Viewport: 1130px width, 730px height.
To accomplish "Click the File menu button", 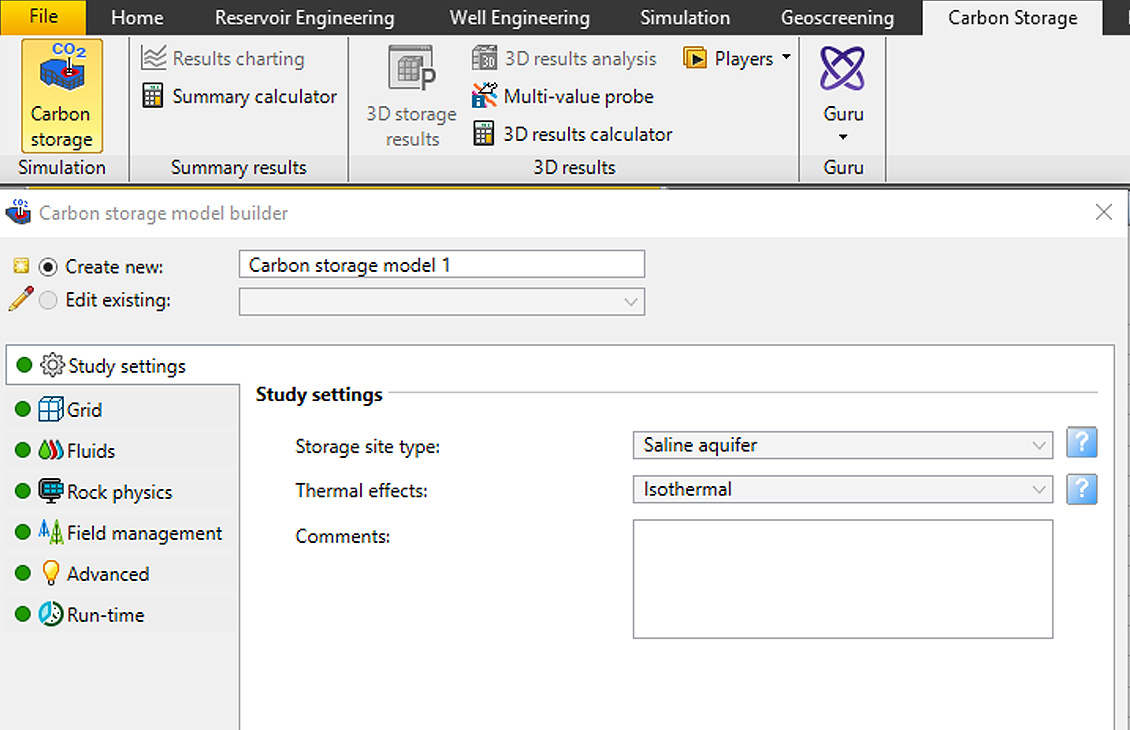I will tap(43, 17).
